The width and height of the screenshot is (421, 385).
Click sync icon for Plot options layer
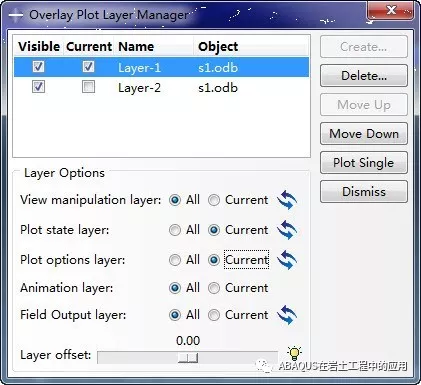point(287,260)
